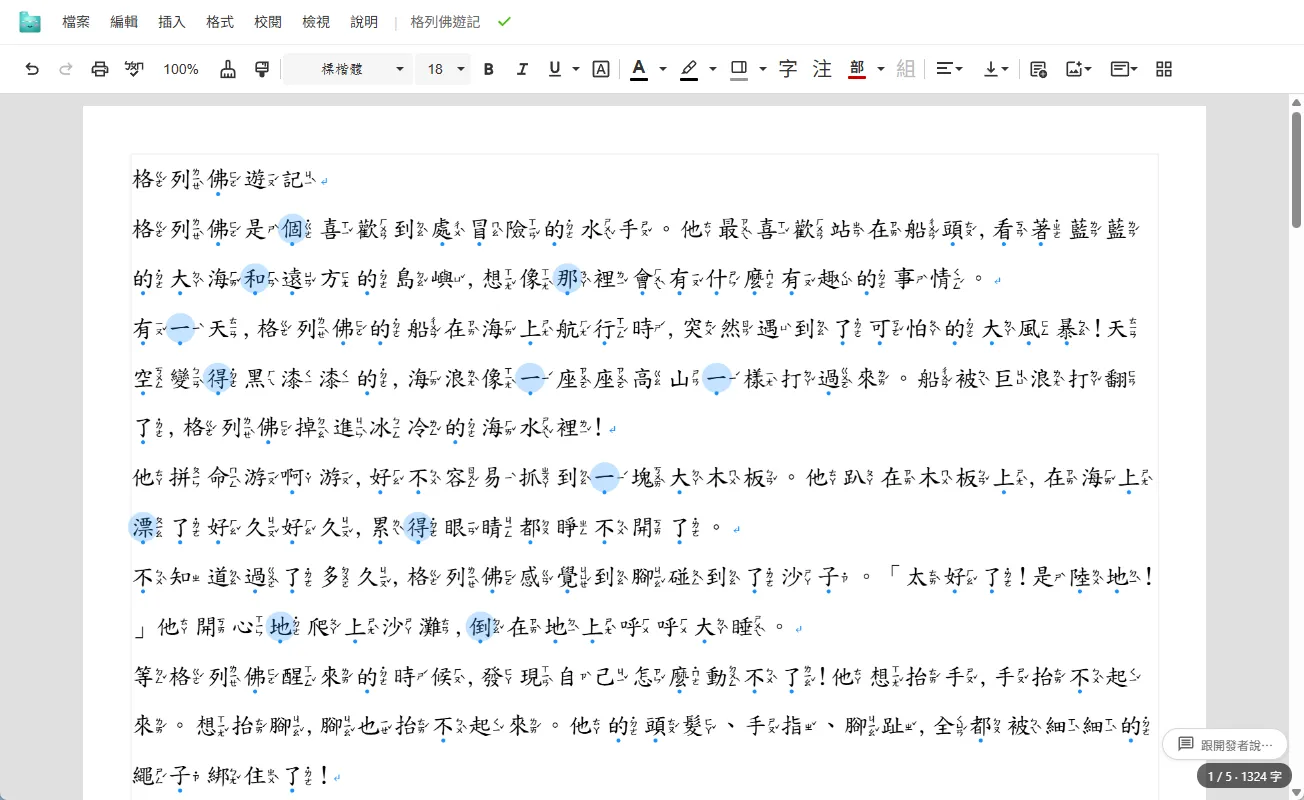Click the redo arrow icon

[66, 69]
